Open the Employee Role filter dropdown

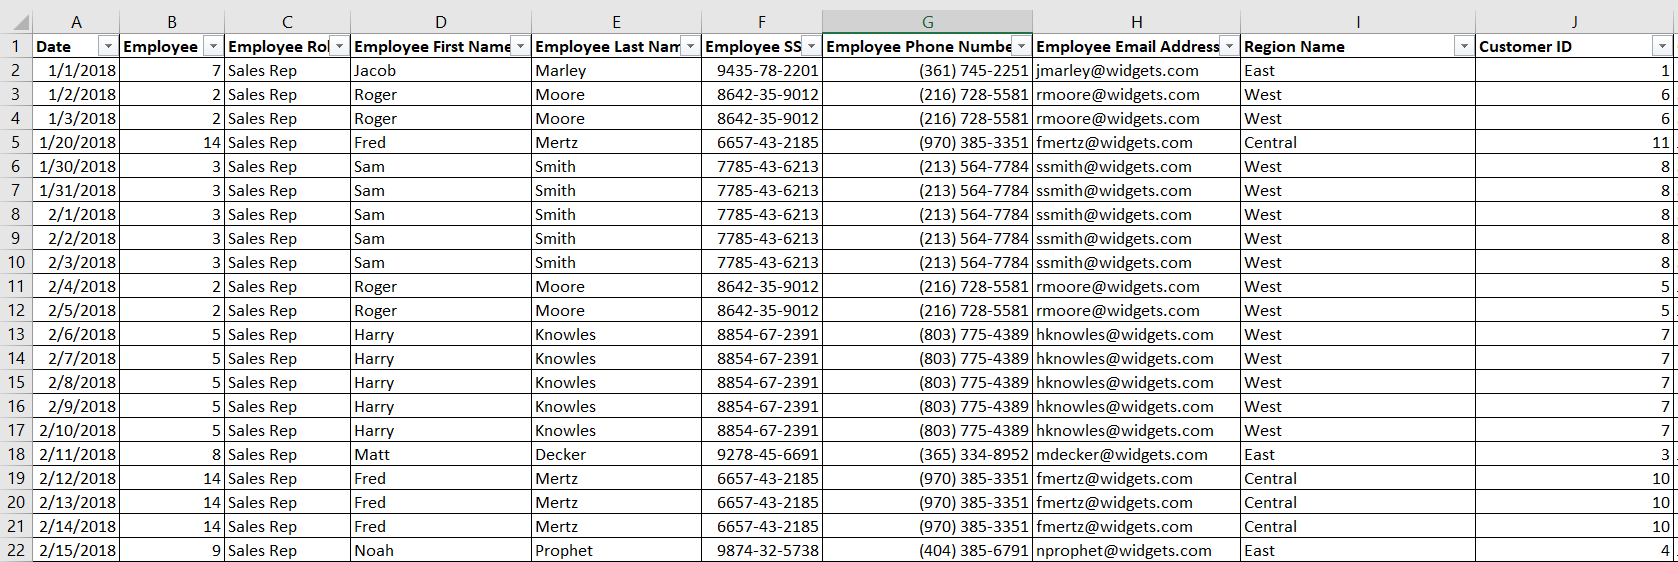pos(339,47)
